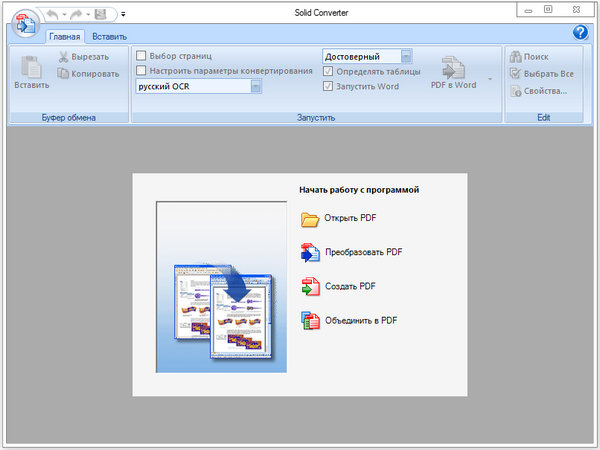Click the Запустить group label

(x=316, y=117)
